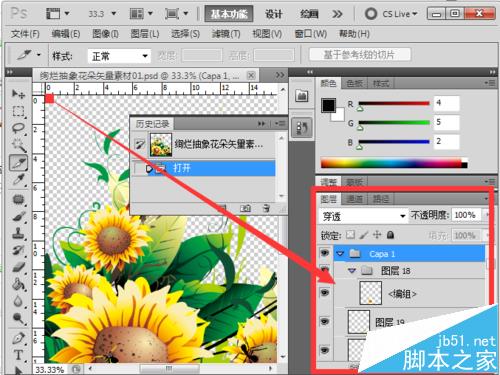Toggle lock image pixels brush icon
500x375 pixels.
pos(364,235)
